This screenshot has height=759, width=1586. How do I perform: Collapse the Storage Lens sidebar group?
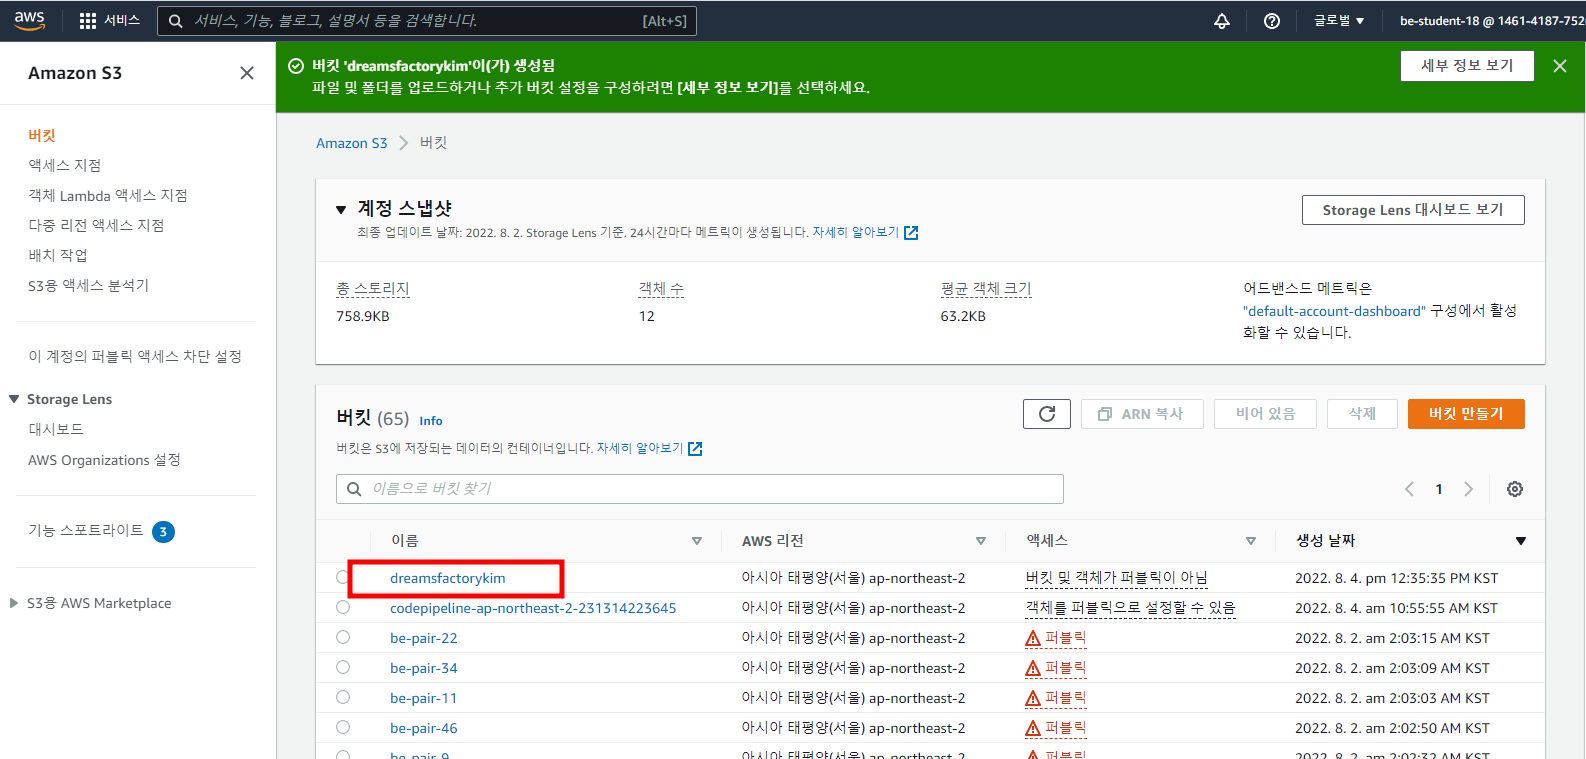pos(14,399)
